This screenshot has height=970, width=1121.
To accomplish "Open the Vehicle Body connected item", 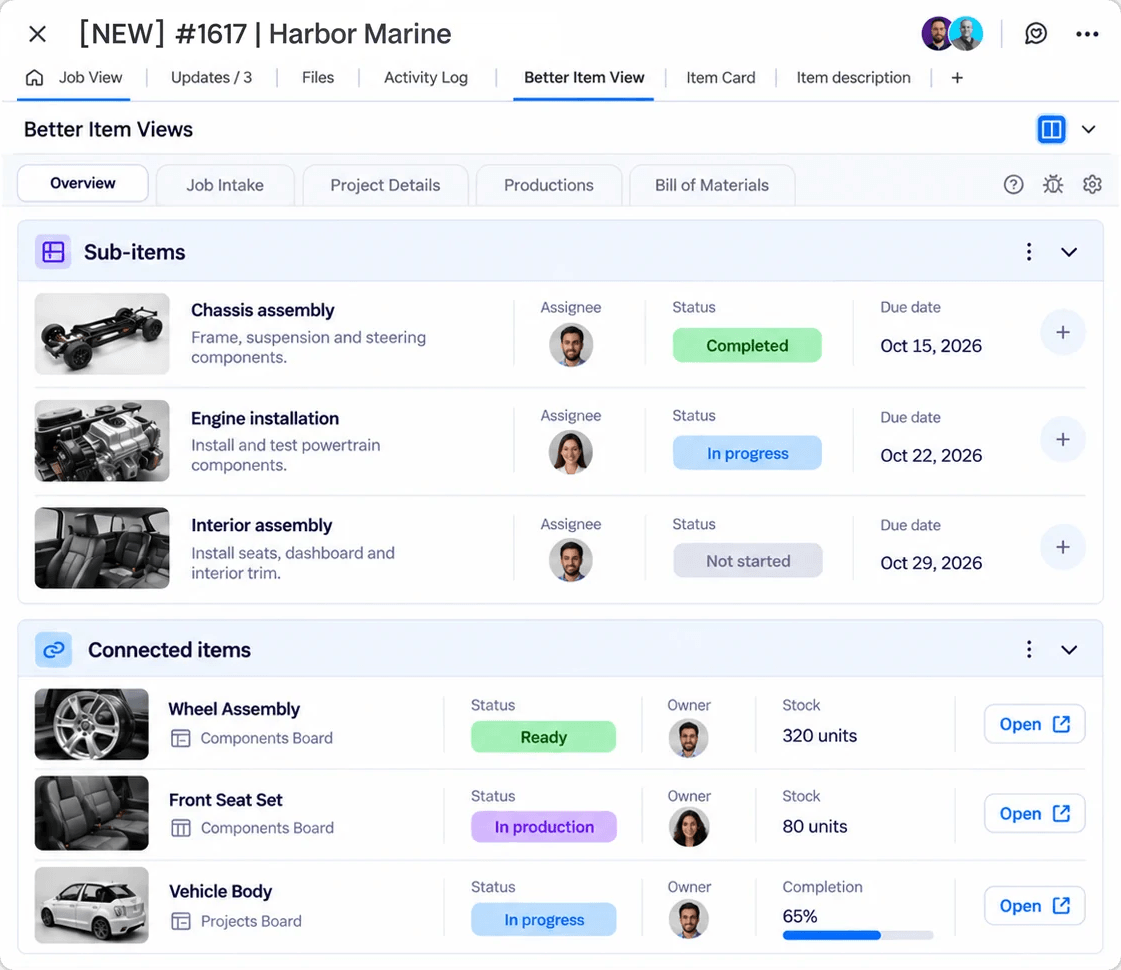I will [1034, 906].
